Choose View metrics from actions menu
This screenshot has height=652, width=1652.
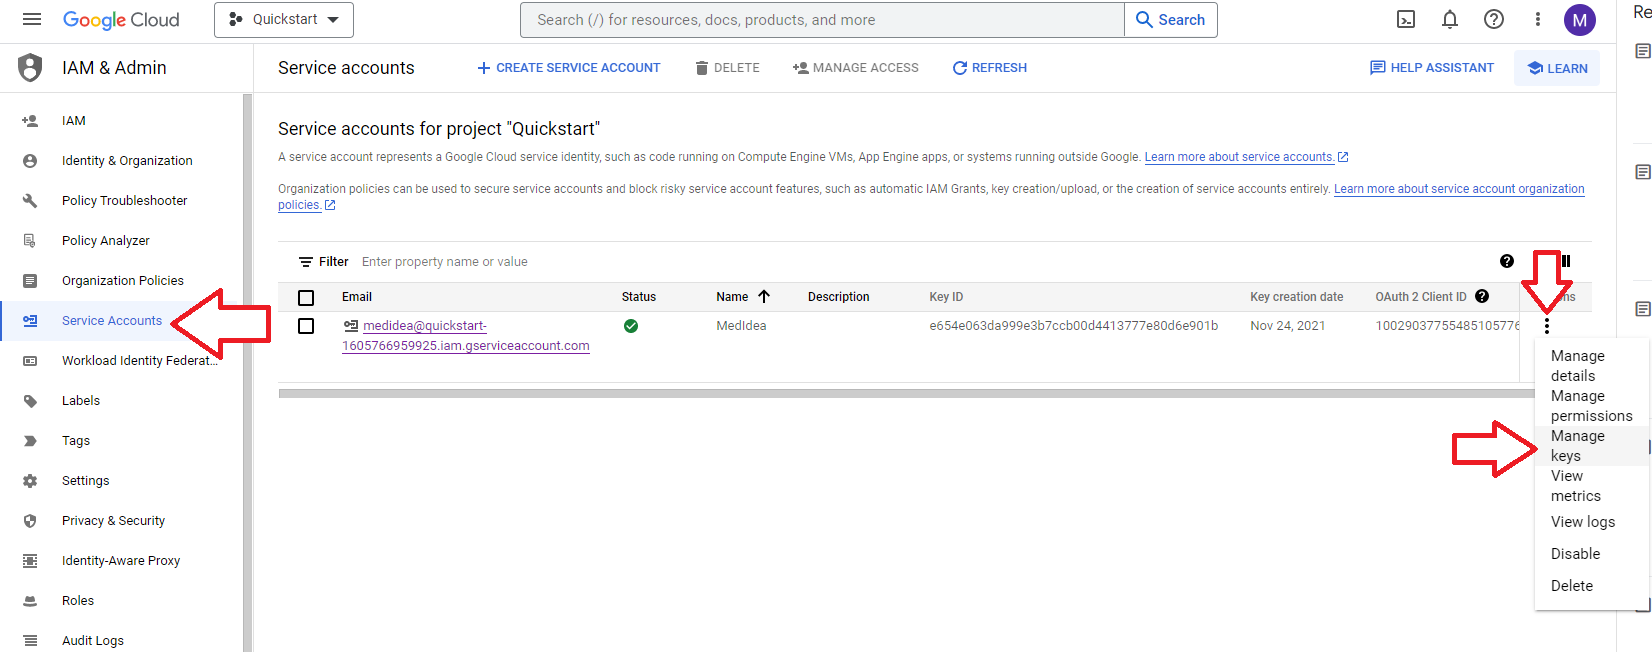(x=1592, y=486)
